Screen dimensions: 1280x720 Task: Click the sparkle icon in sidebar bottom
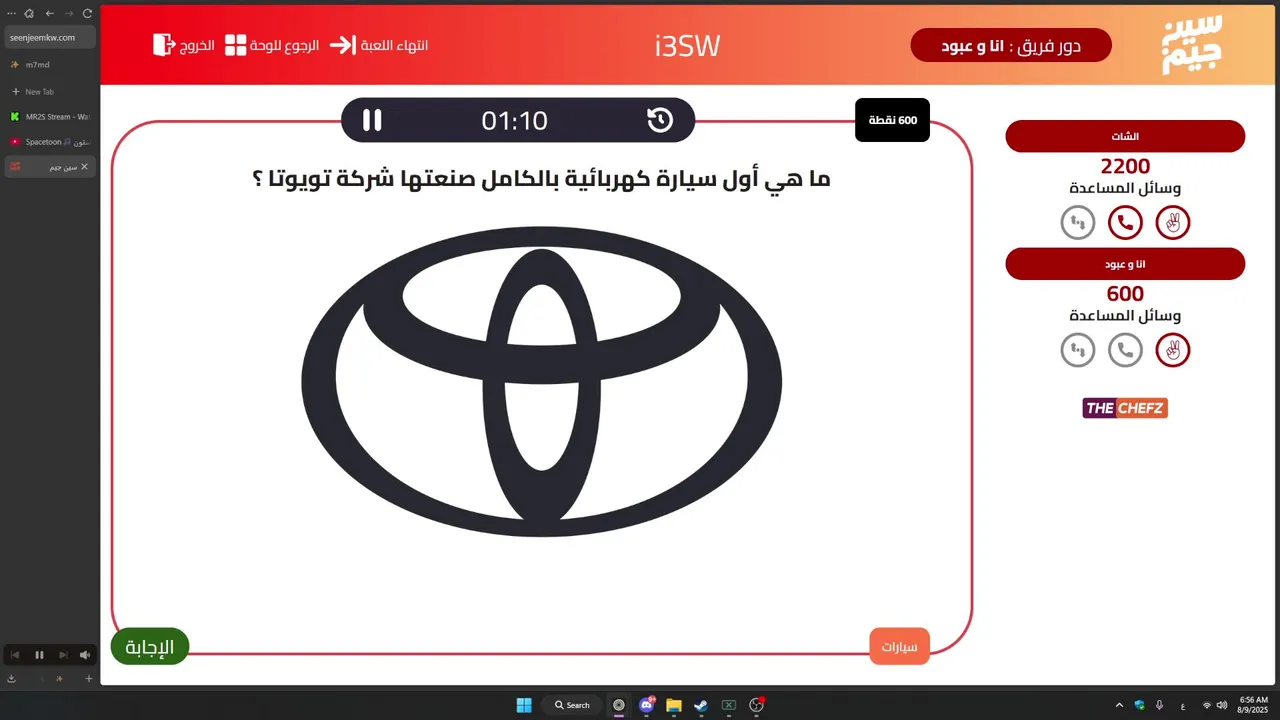point(59,679)
